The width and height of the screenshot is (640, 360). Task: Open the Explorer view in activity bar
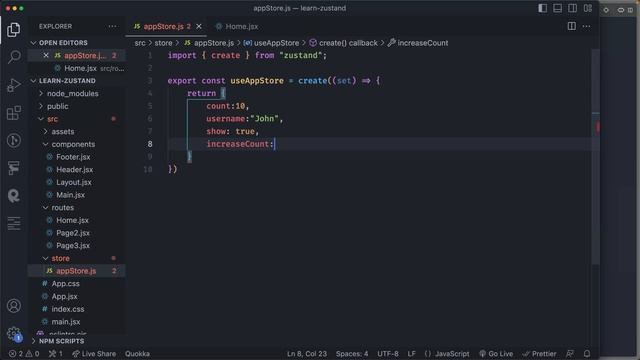pyautogui.click(x=13, y=30)
